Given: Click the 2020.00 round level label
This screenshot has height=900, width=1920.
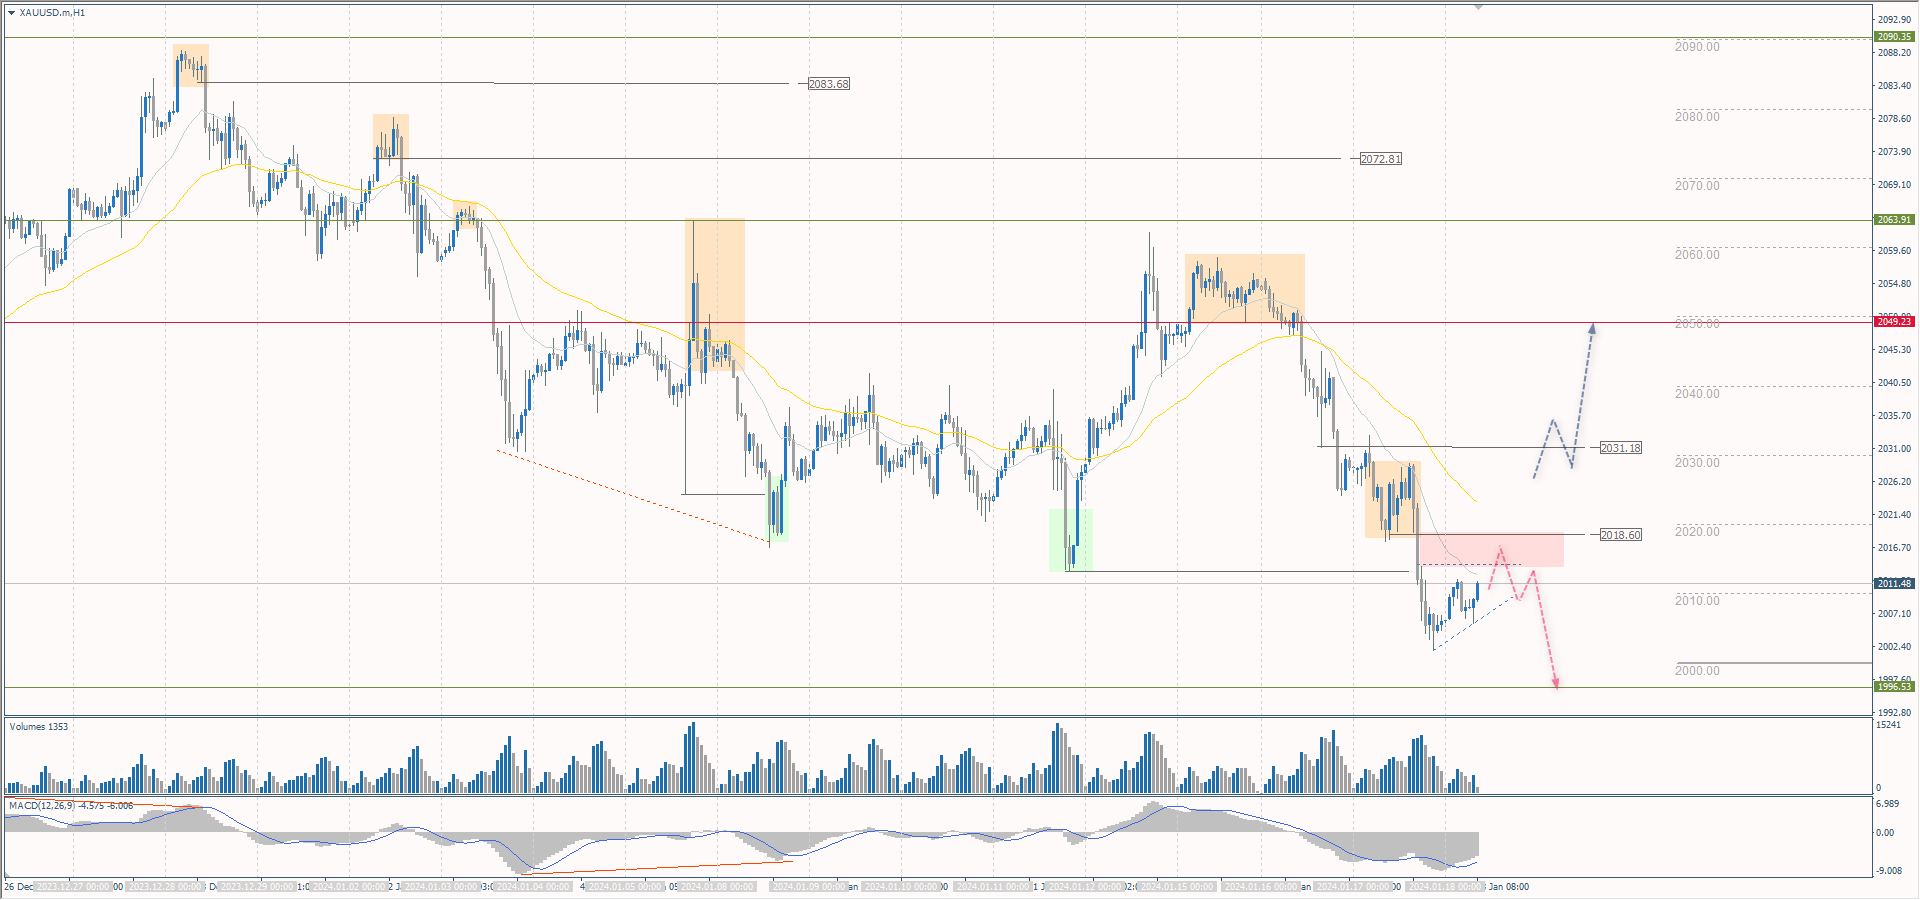Looking at the screenshot, I should (1698, 532).
